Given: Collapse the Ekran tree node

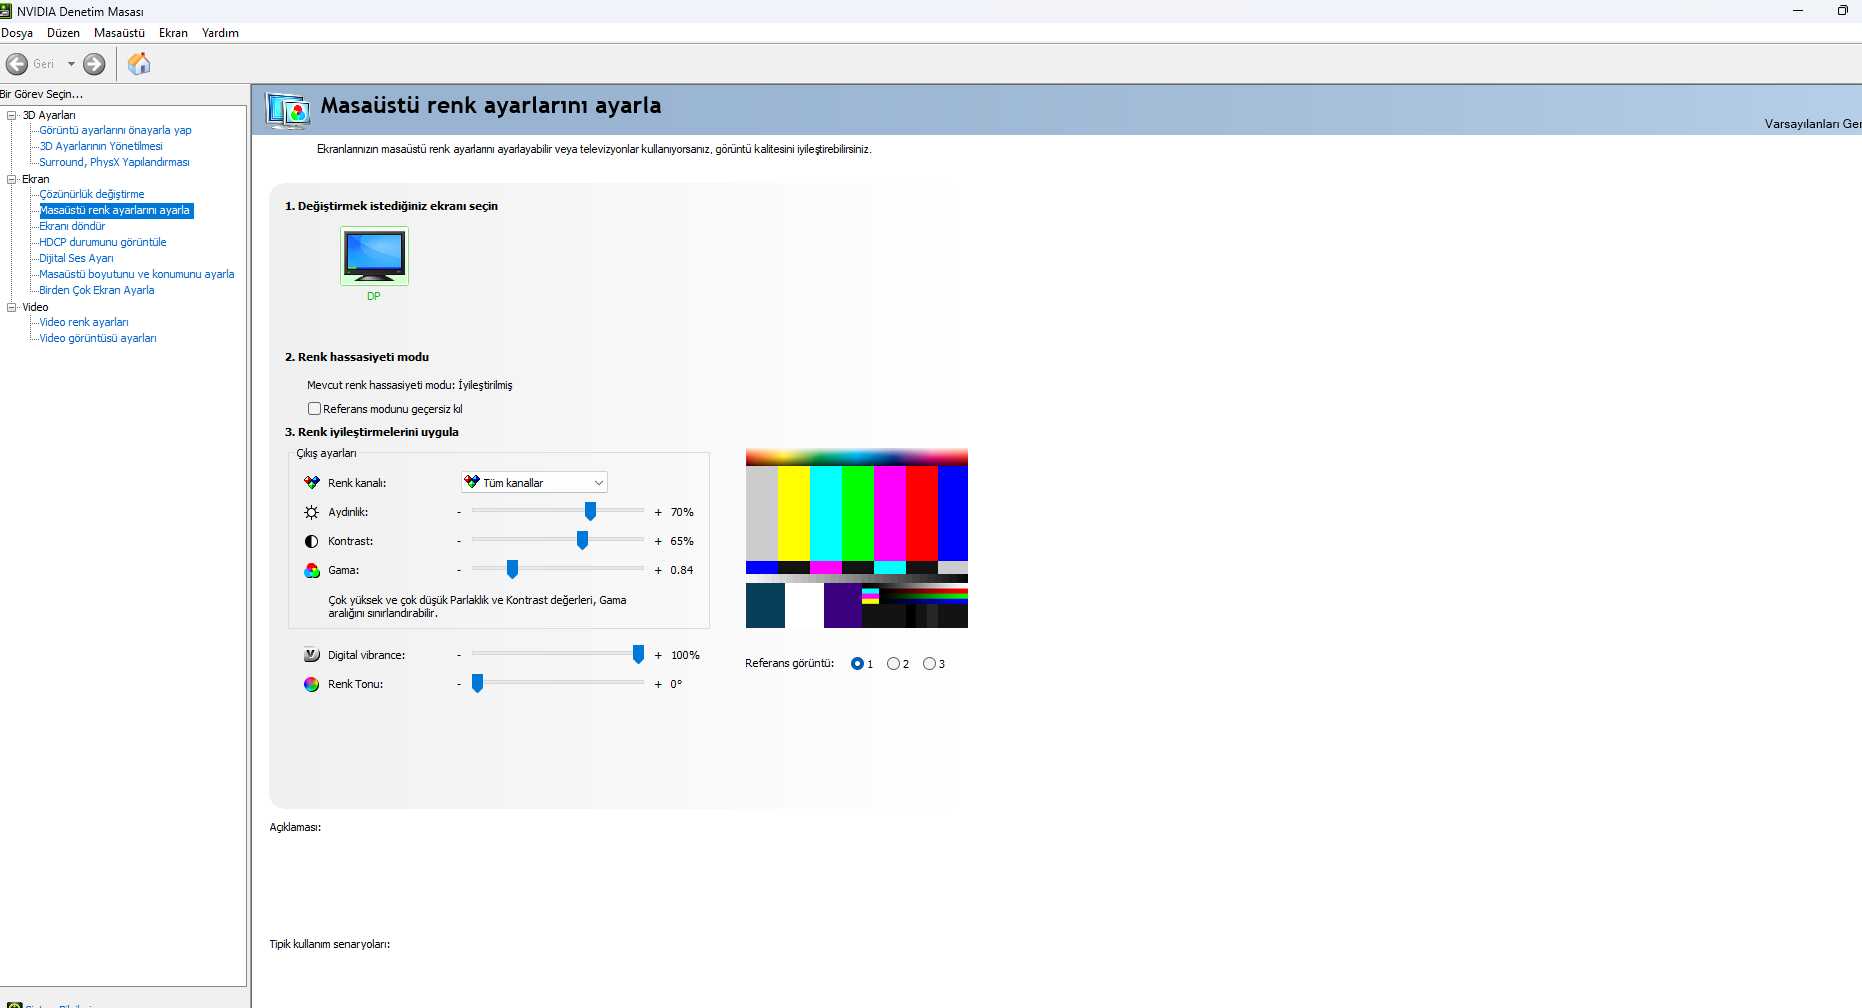Looking at the screenshot, I should click(x=12, y=179).
